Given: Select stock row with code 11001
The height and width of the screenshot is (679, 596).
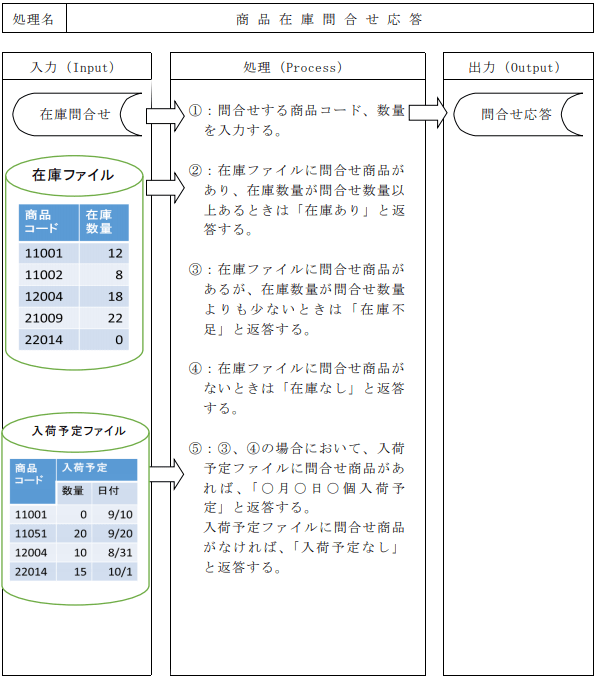Looking at the screenshot, I should point(74,253).
